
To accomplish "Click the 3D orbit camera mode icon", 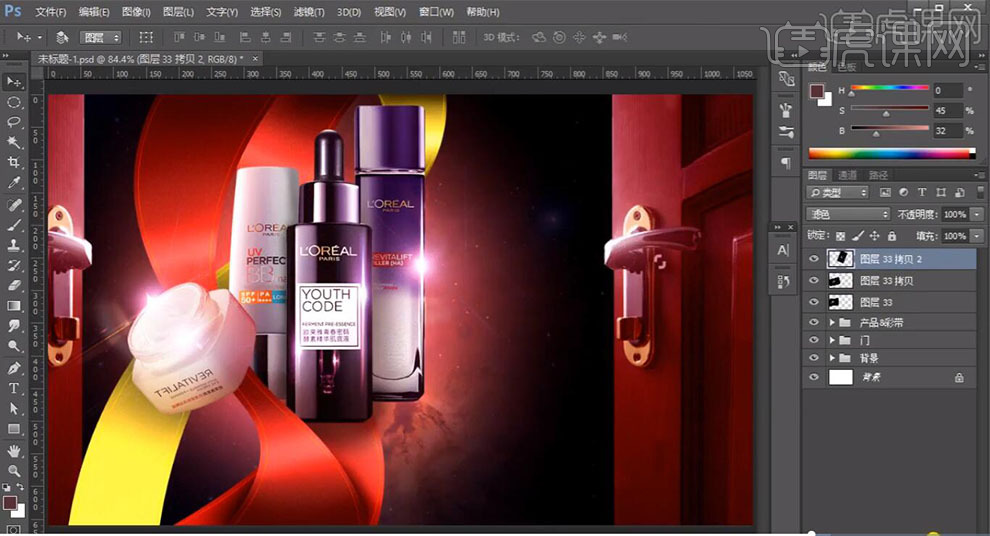I will pyautogui.click(x=539, y=37).
